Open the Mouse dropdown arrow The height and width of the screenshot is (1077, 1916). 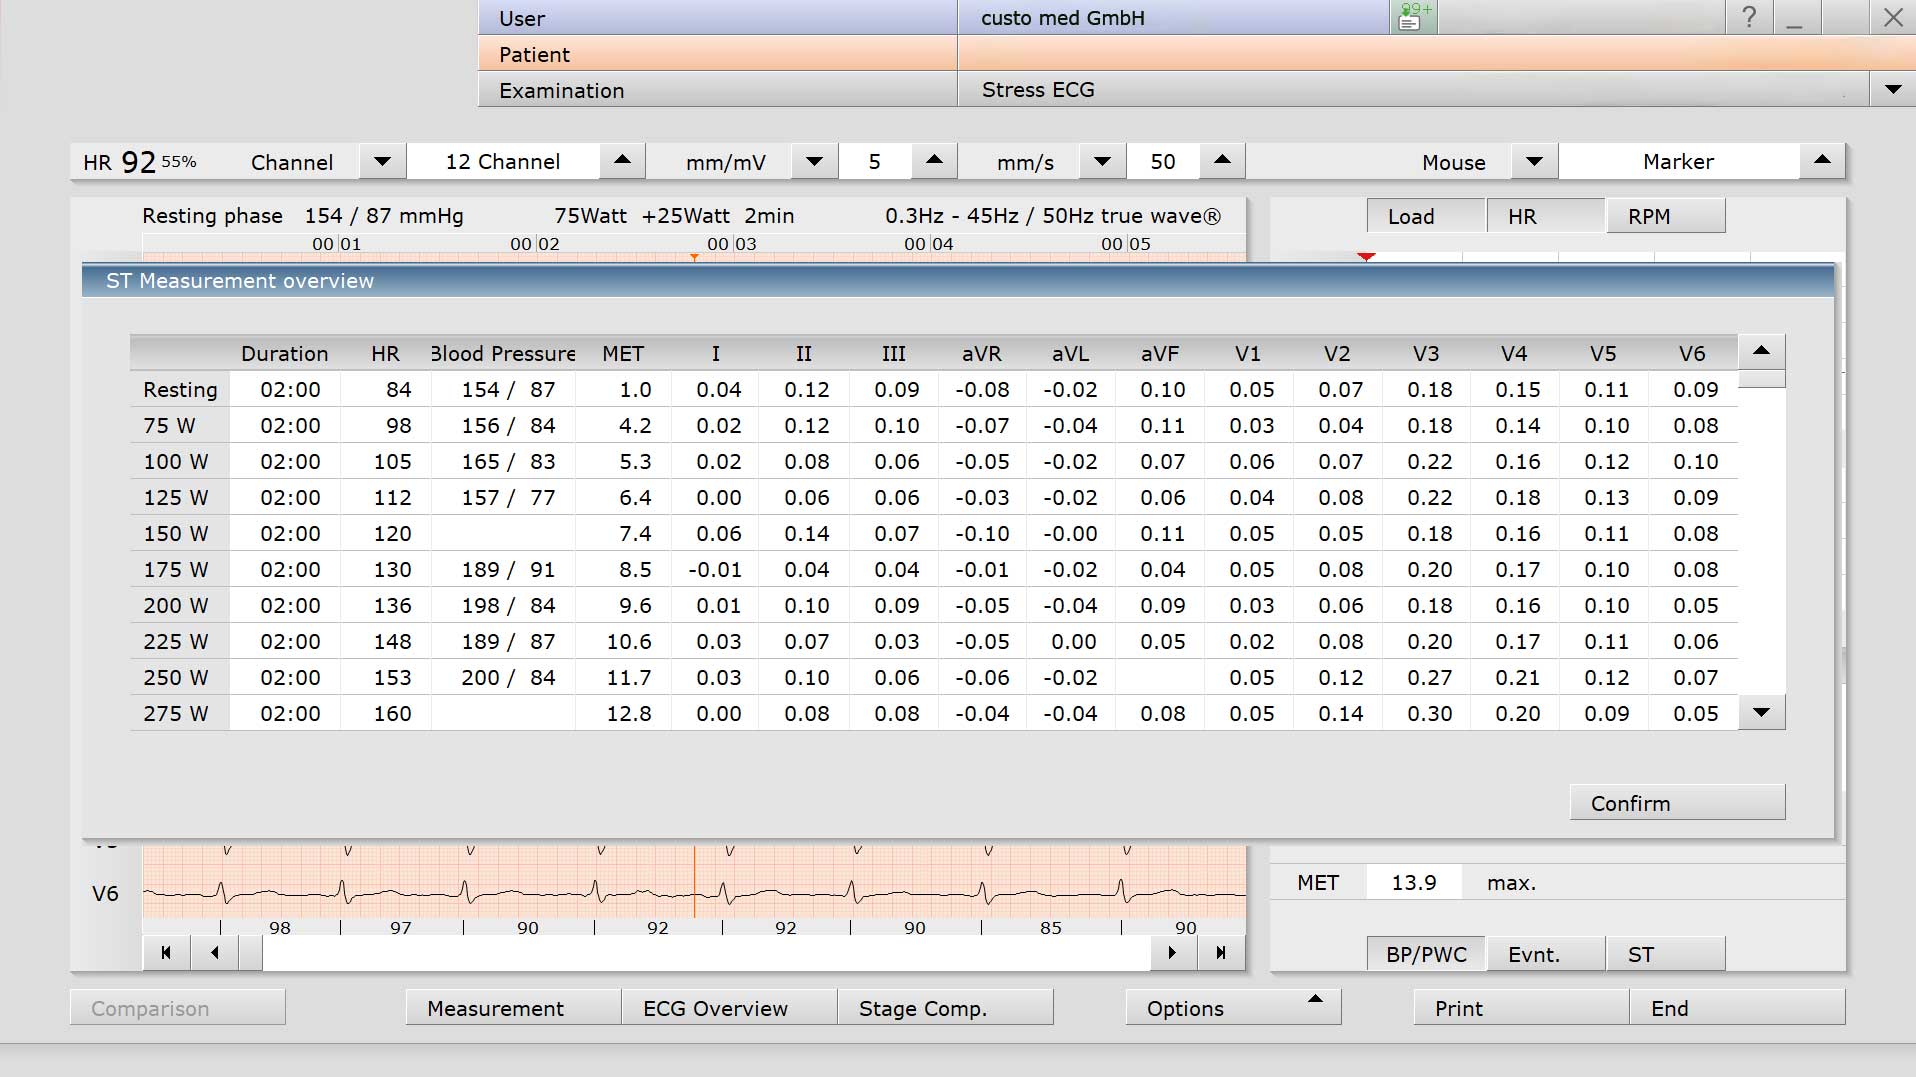point(1534,161)
